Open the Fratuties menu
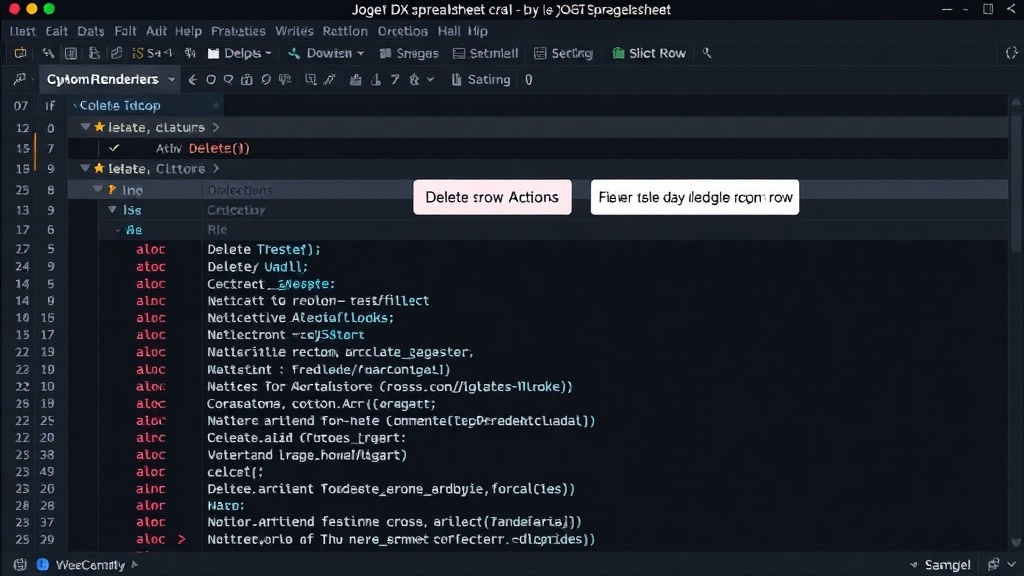The width and height of the screenshot is (1024, 576). pos(238,31)
